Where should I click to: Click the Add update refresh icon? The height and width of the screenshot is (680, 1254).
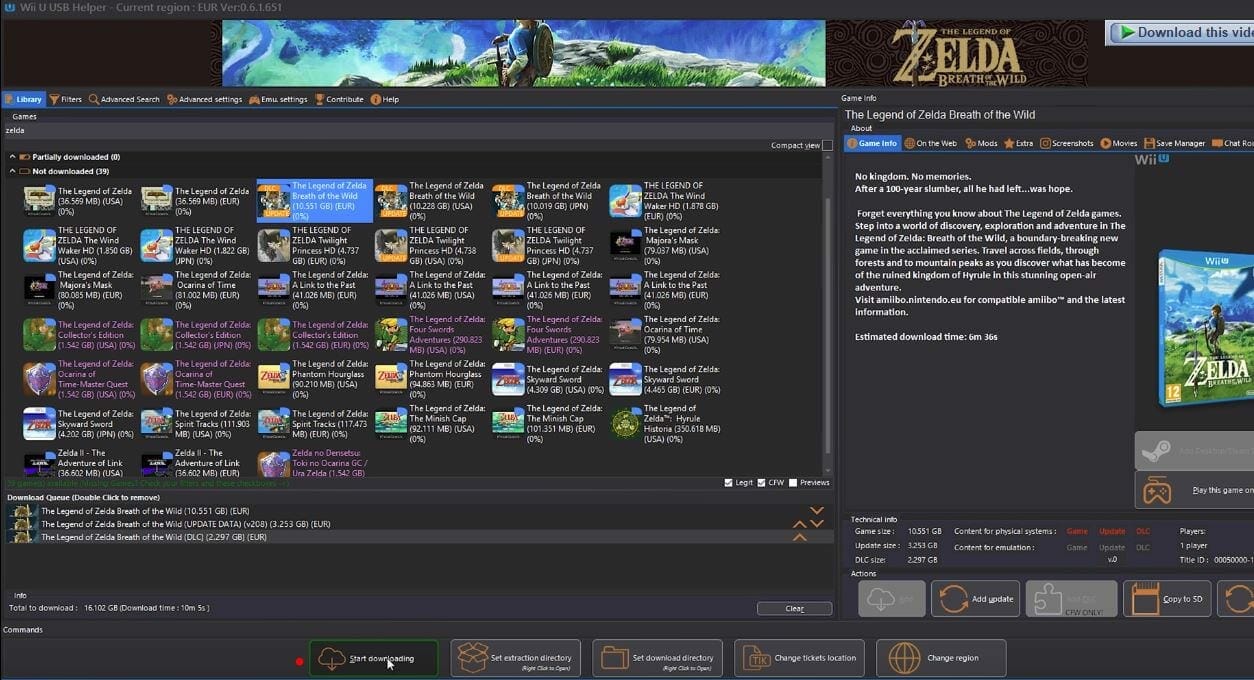(x=952, y=598)
